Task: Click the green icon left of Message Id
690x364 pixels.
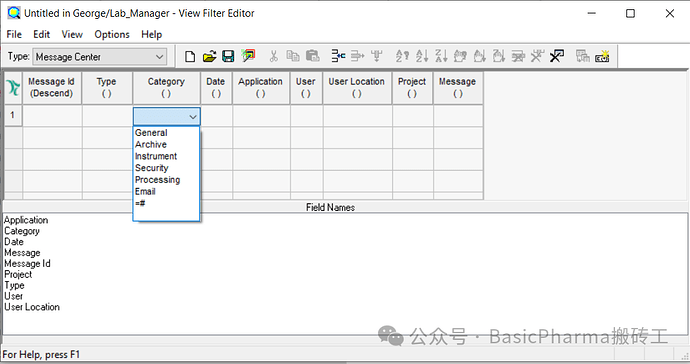Action: click(x=13, y=88)
